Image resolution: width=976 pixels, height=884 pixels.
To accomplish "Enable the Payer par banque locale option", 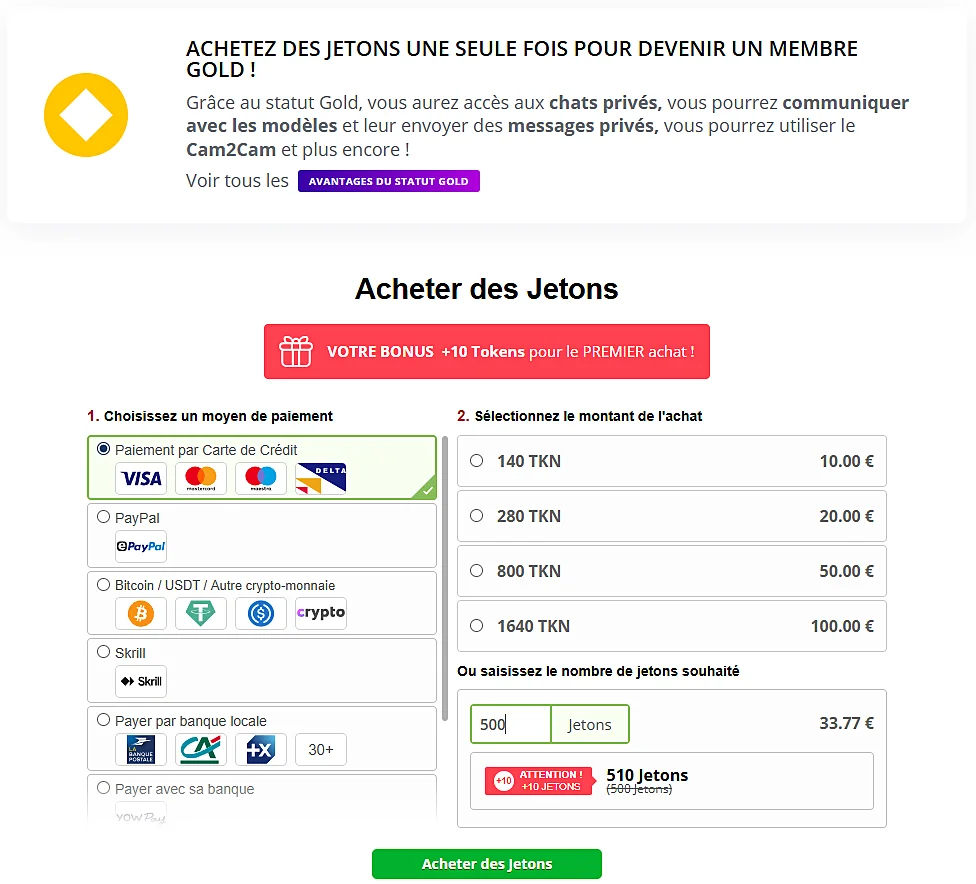I will click(x=103, y=720).
